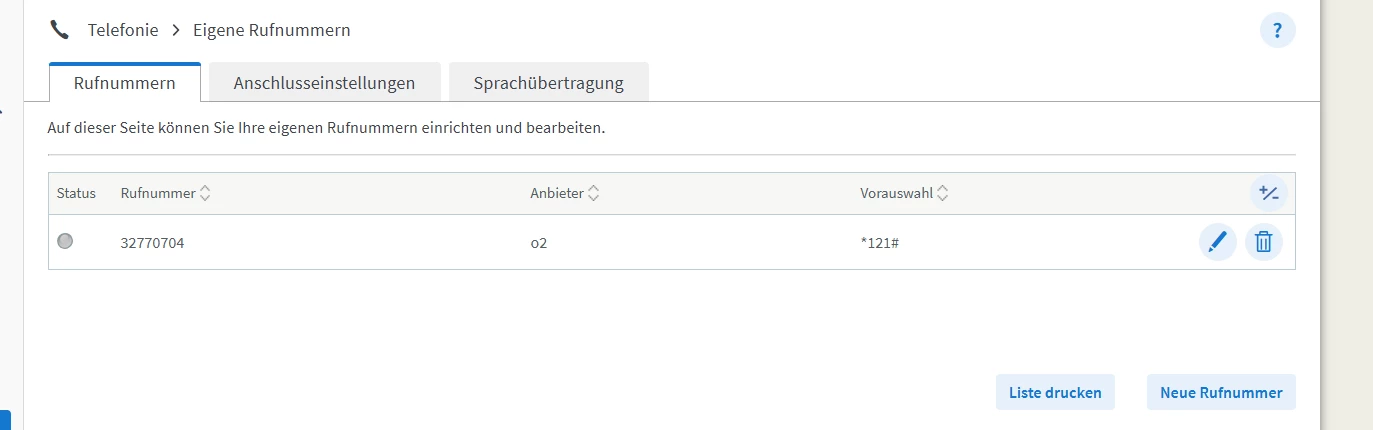This screenshot has height=430, width=1373.
Task: Edit phone number 32770704 with the pencil icon
Action: (1217, 242)
